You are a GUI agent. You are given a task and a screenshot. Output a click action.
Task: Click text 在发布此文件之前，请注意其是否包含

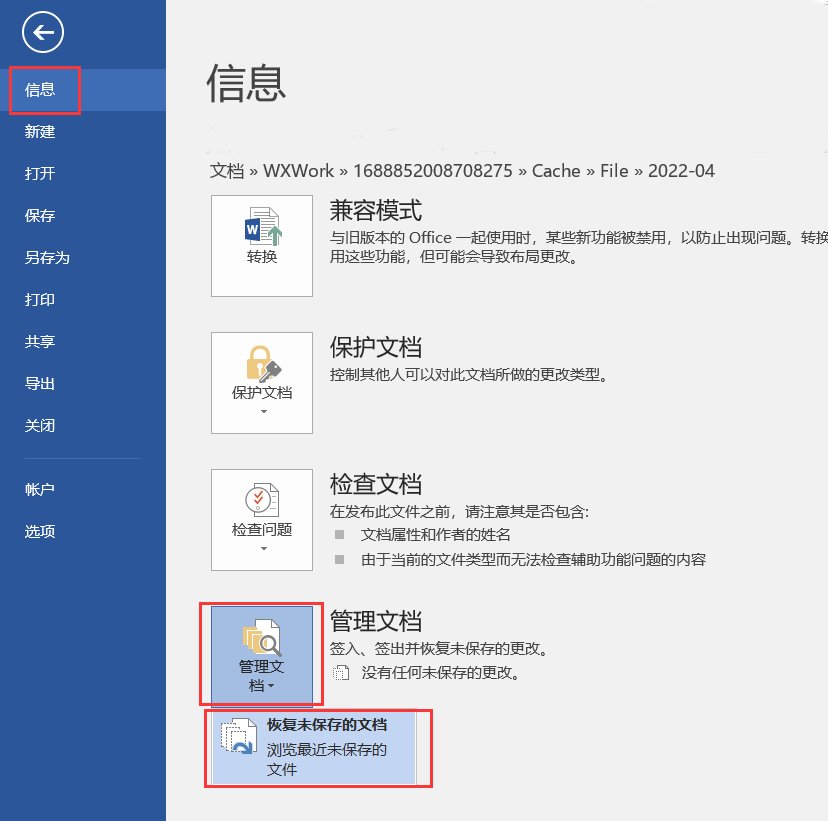[459, 512]
